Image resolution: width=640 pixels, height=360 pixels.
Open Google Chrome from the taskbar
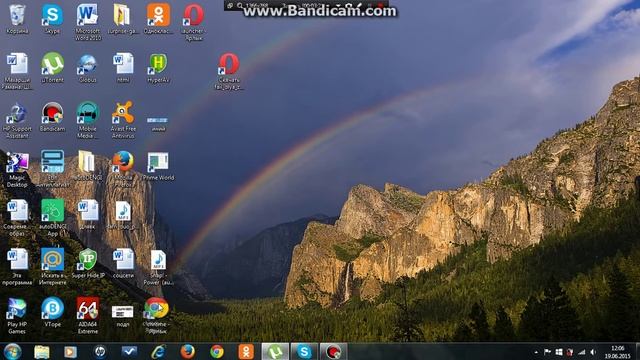(217, 351)
